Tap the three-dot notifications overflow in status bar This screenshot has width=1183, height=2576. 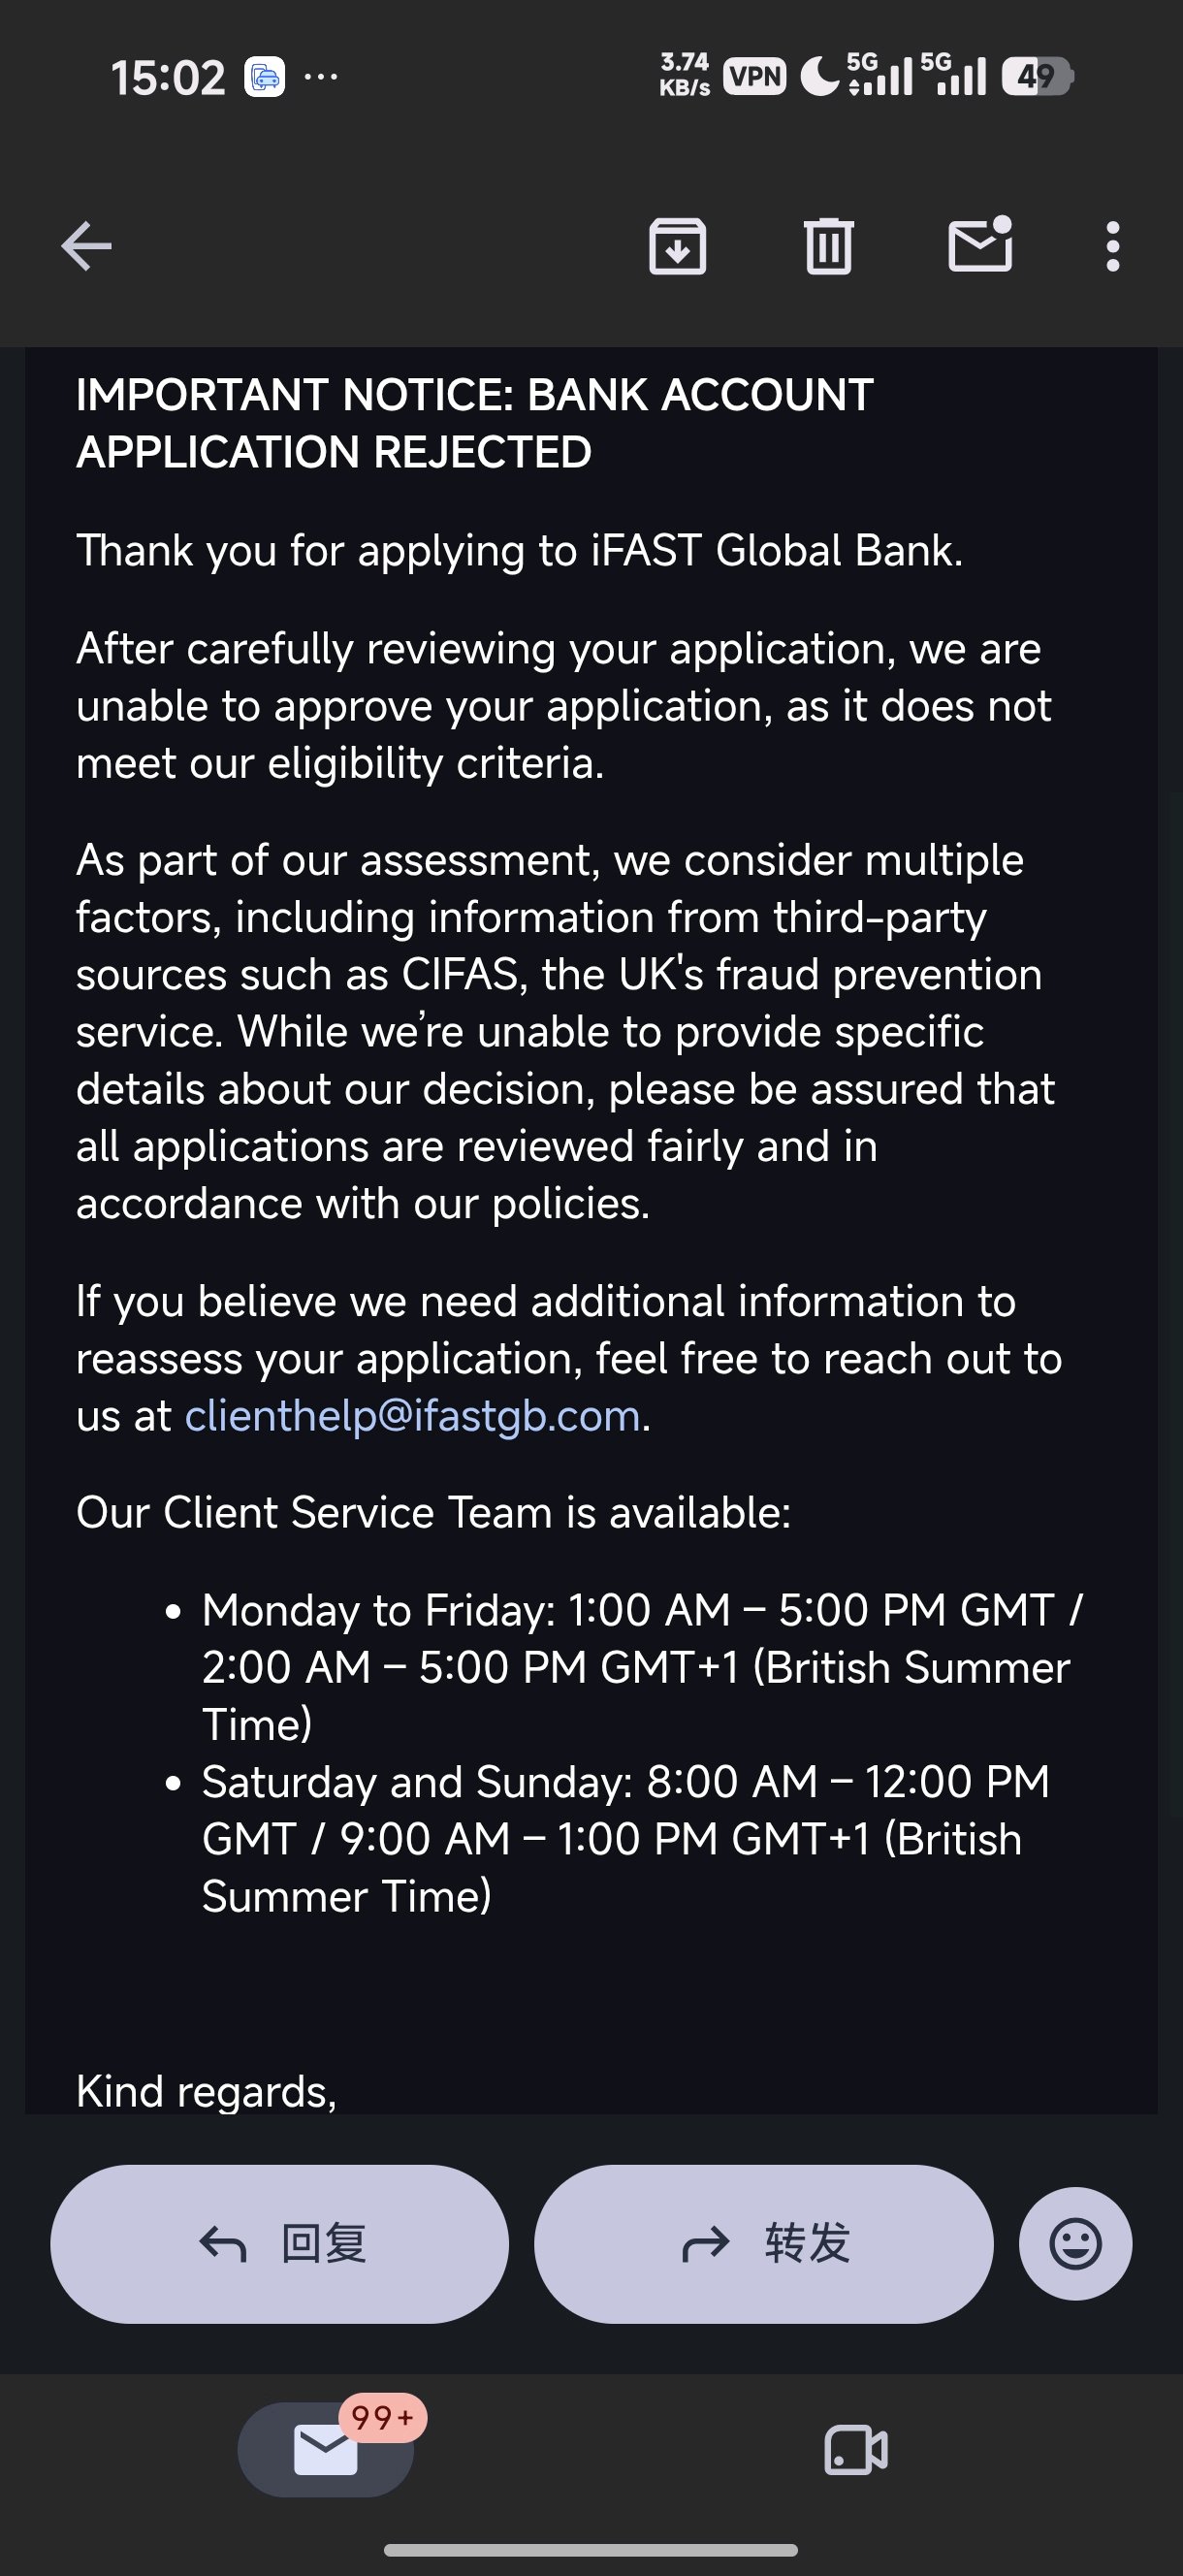[320, 76]
